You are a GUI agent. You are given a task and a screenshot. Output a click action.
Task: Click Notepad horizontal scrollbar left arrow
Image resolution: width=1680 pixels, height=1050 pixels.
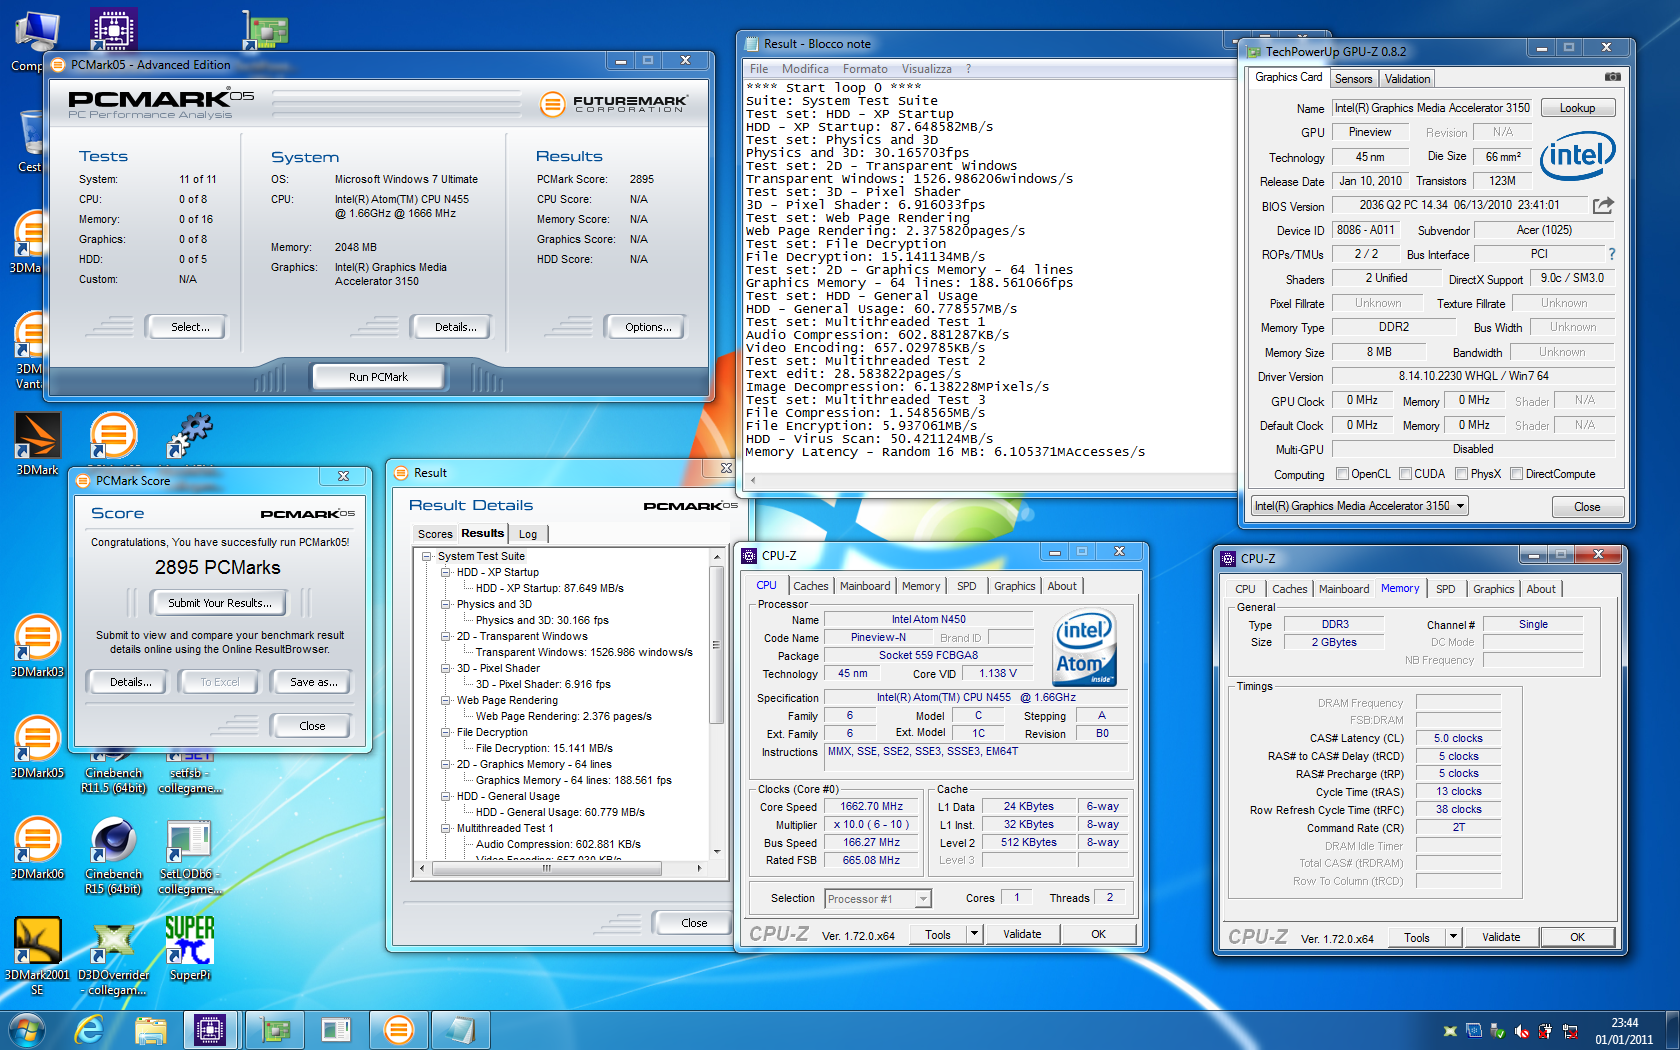(752, 481)
